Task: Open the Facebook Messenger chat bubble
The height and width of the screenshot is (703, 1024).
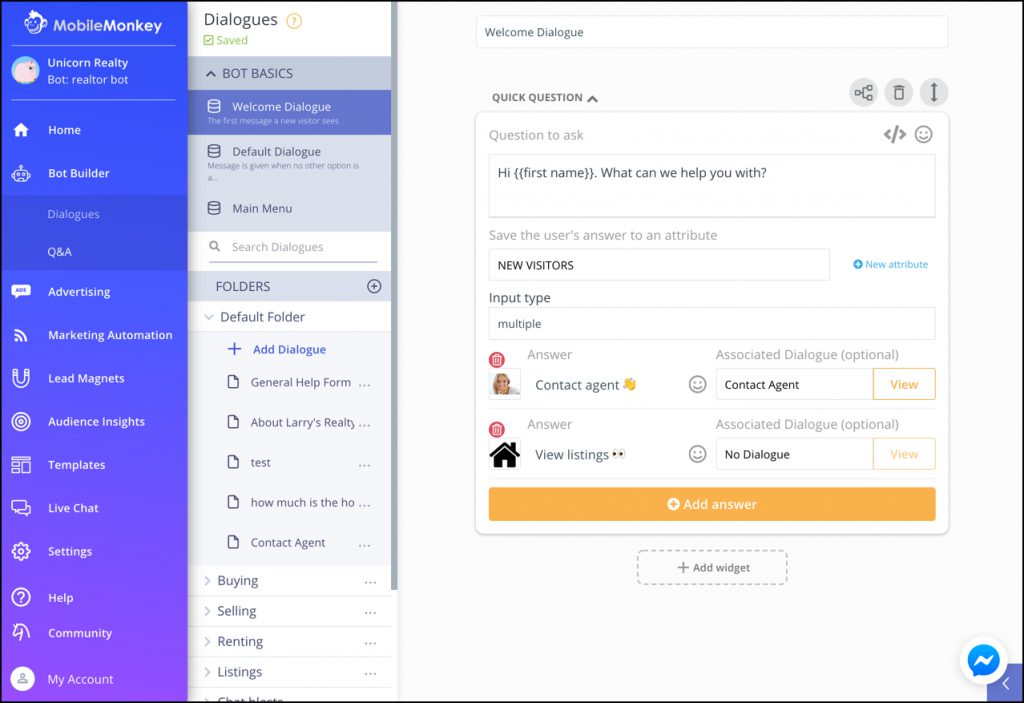Action: pyautogui.click(x=983, y=661)
